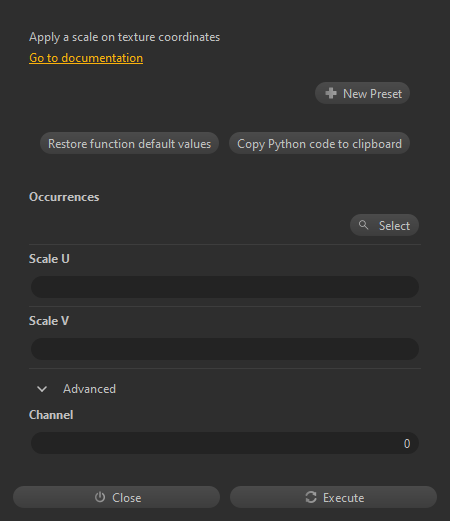Restore function default values
The image size is (450, 521).
129,143
